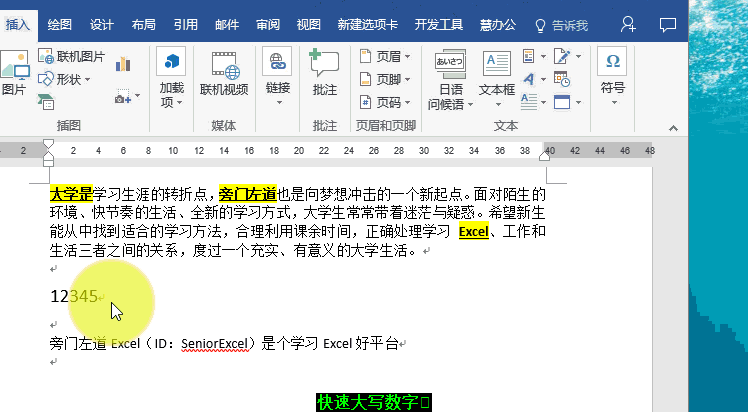The width and height of the screenshot is (748, 412).
Task: Click the text 好平台 in last line
Action: coord(377,343)
